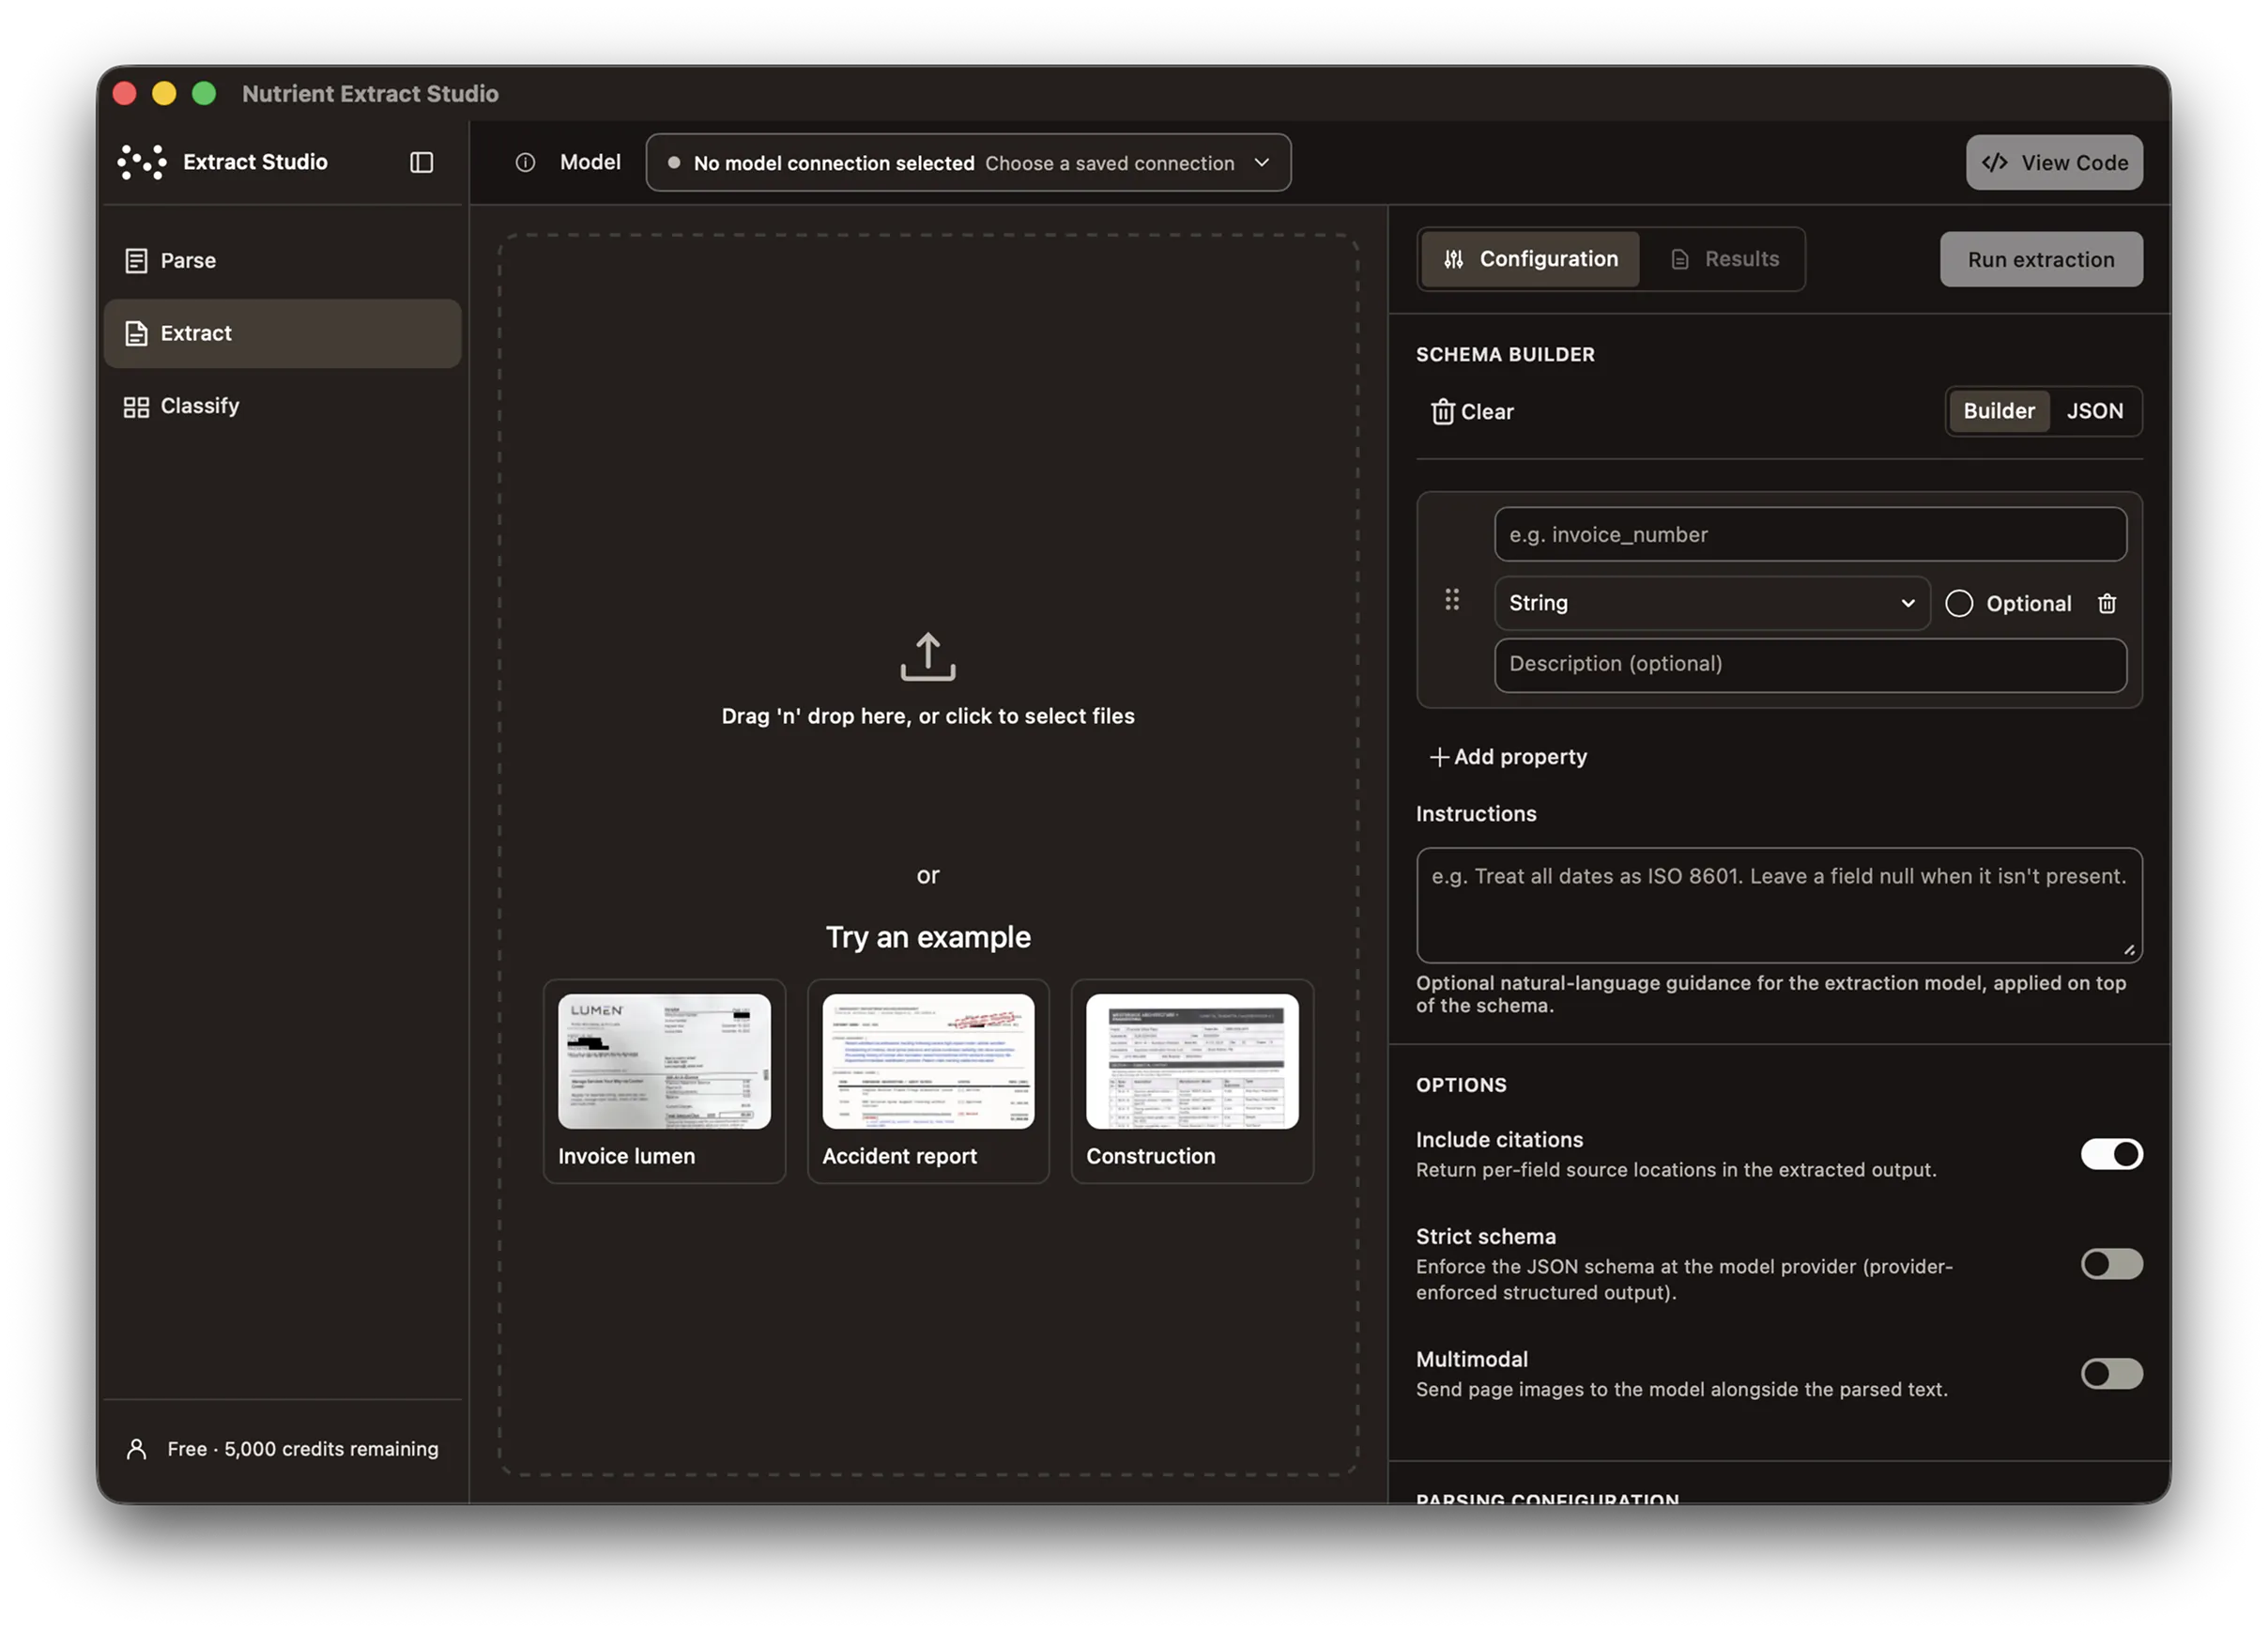Clear the schema builder
Viewport: 2268px width, 1632px height.
pyautogui.click(x=1471, y=412)
